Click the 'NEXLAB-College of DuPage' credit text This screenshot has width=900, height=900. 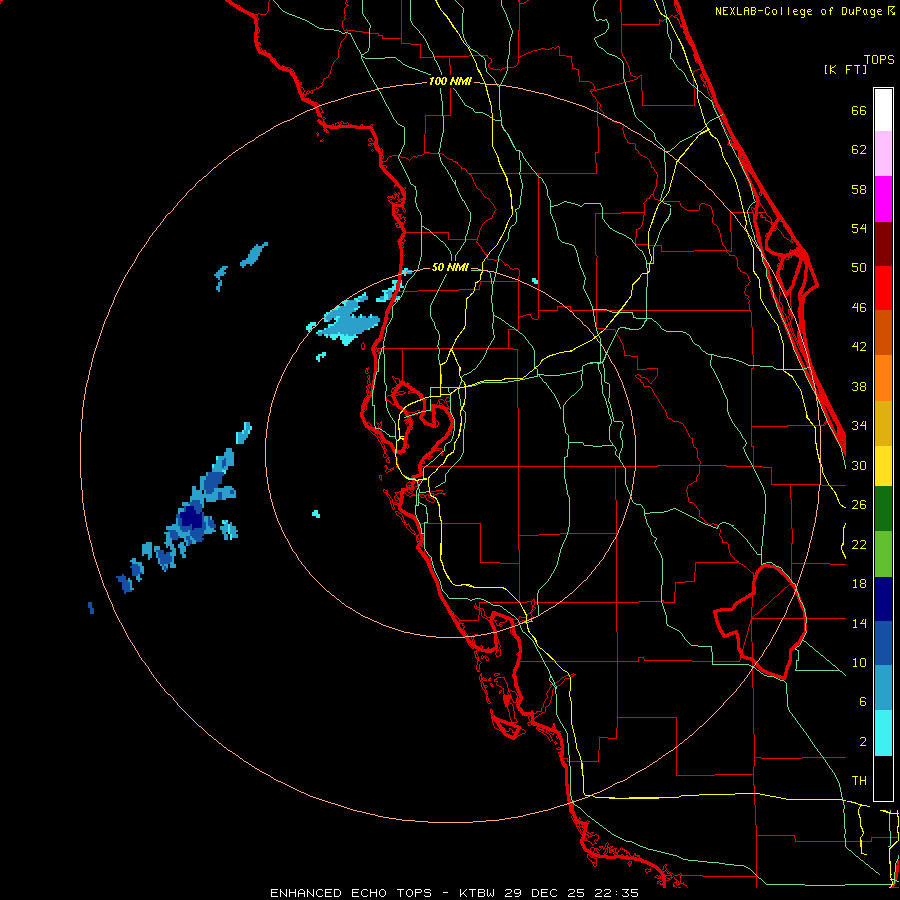click(798, 11)
